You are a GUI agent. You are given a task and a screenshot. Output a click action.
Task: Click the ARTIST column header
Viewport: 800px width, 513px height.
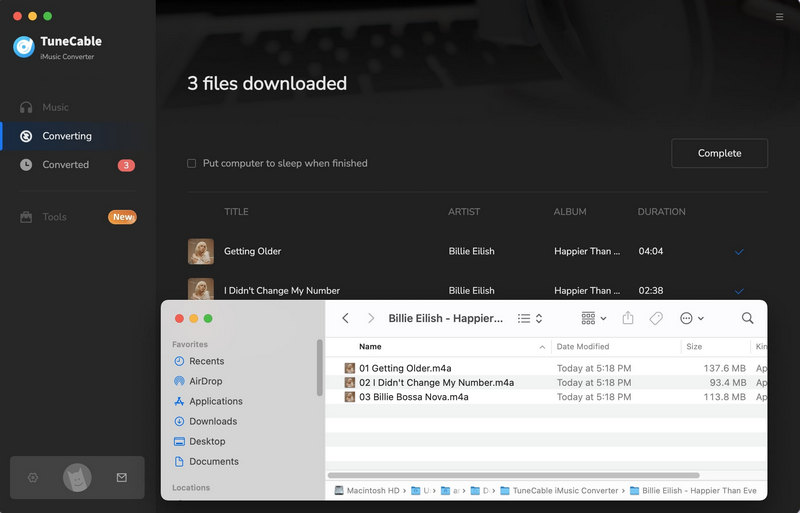[x=464, y=211]
